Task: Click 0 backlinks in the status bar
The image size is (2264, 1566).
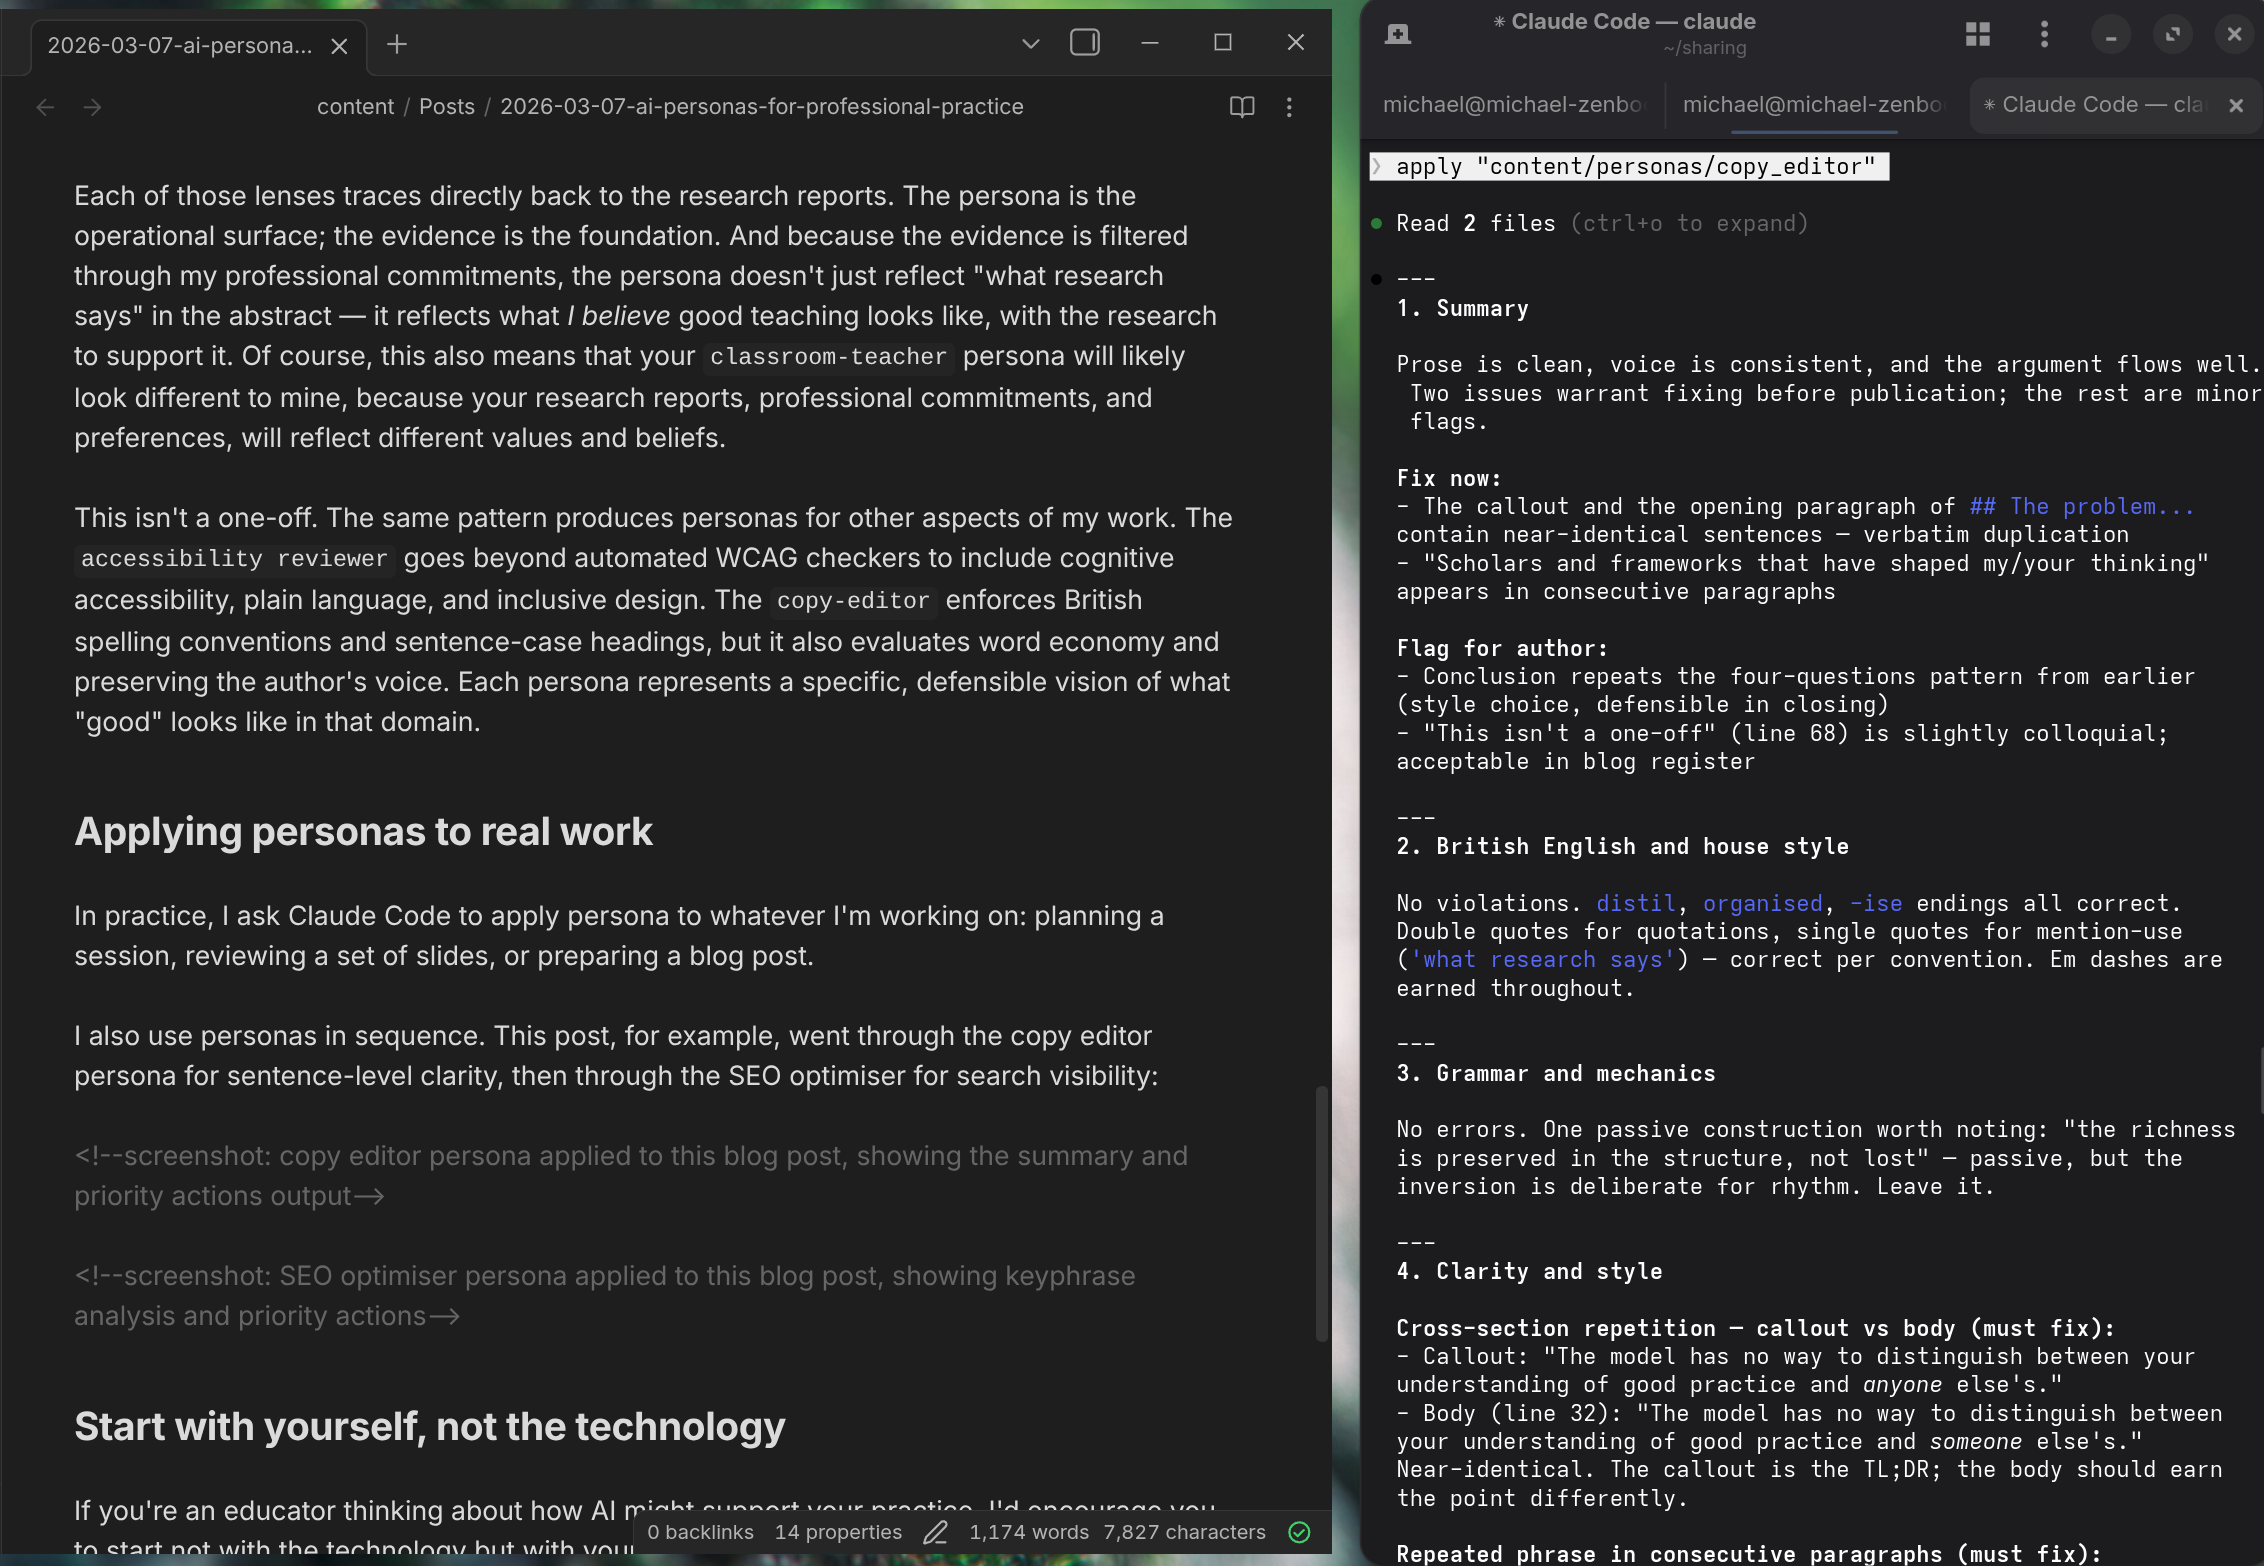Action: click(x=700, y=1531)
